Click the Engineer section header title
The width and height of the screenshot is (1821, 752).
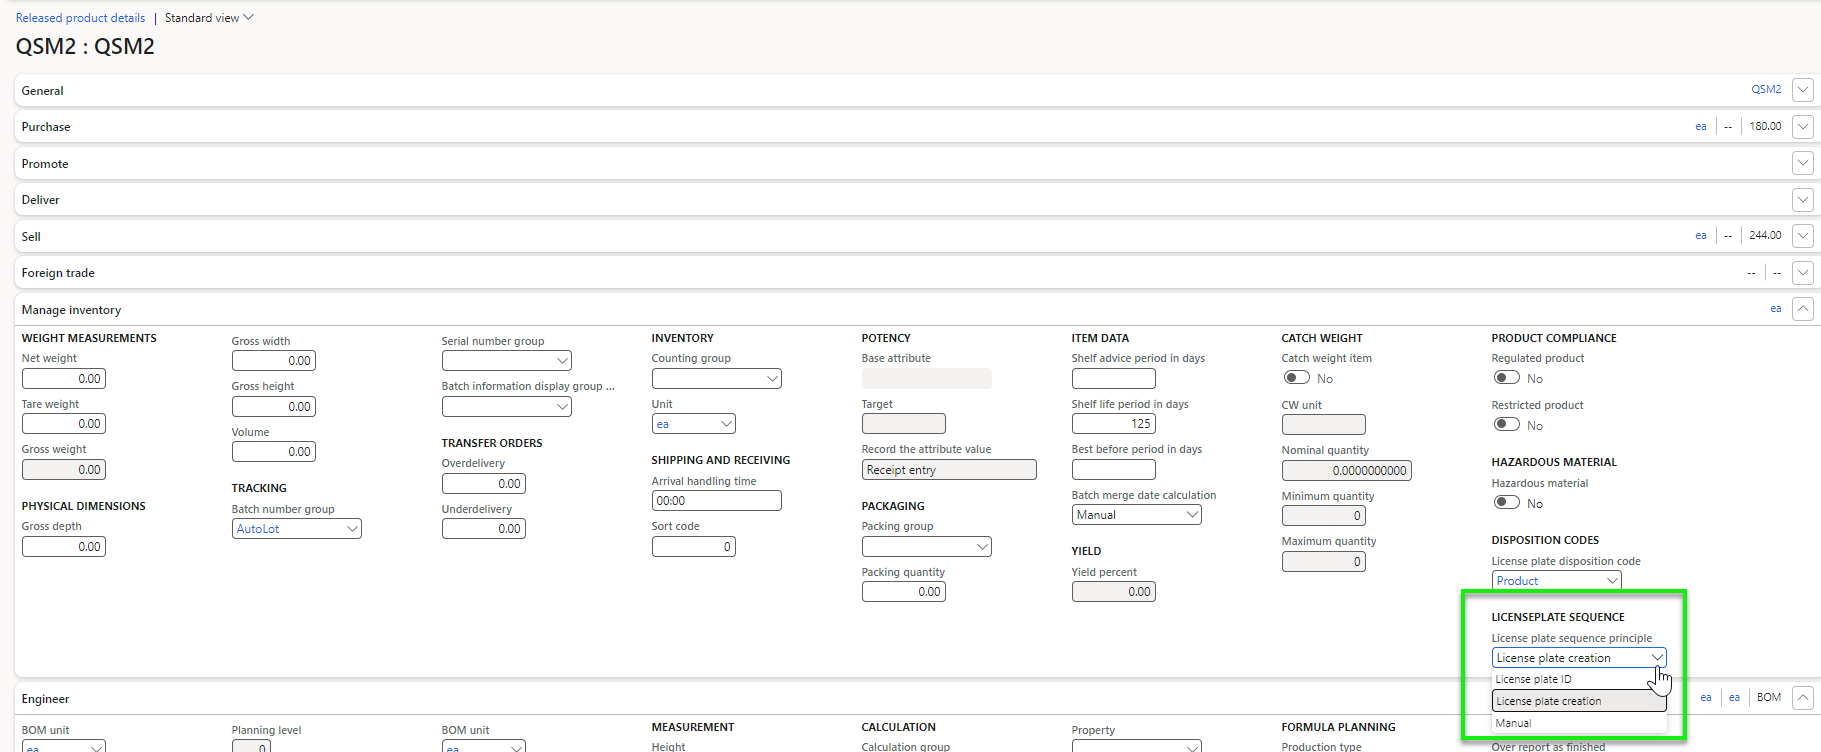coord(46,699)
